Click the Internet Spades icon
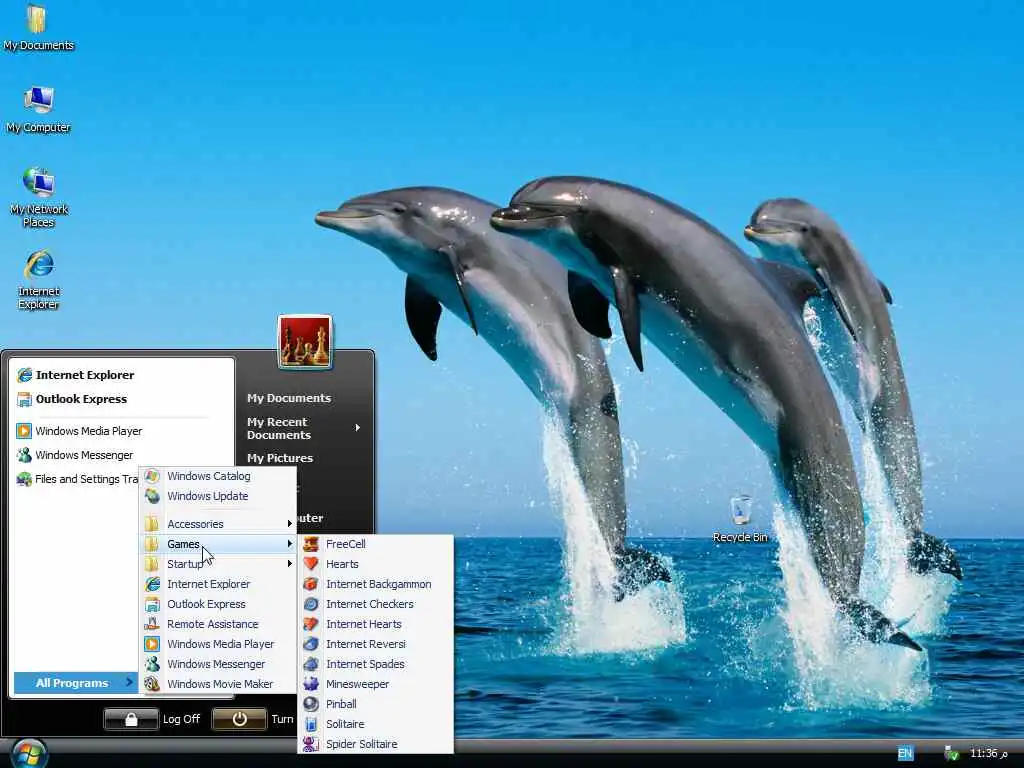Image resolution: width=1024 pixels, height=768 pixels. tap(311, 664)
